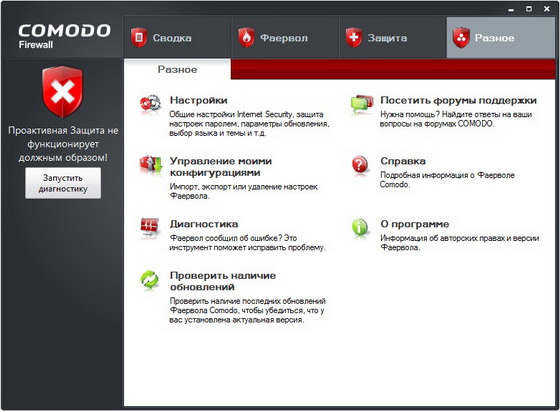560x412 pixels.
Task: Open Управление моими конфигурациями link
Action: (221, 167)
